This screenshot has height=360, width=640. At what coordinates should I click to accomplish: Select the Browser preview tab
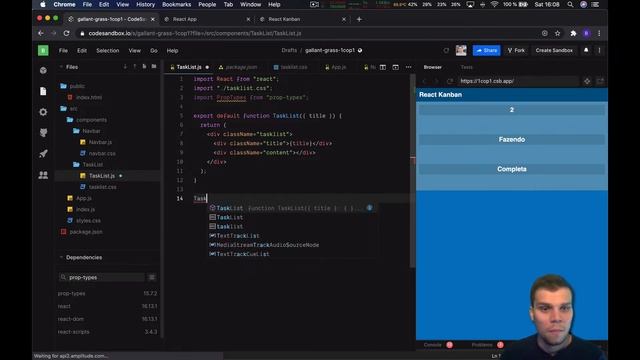433,67
